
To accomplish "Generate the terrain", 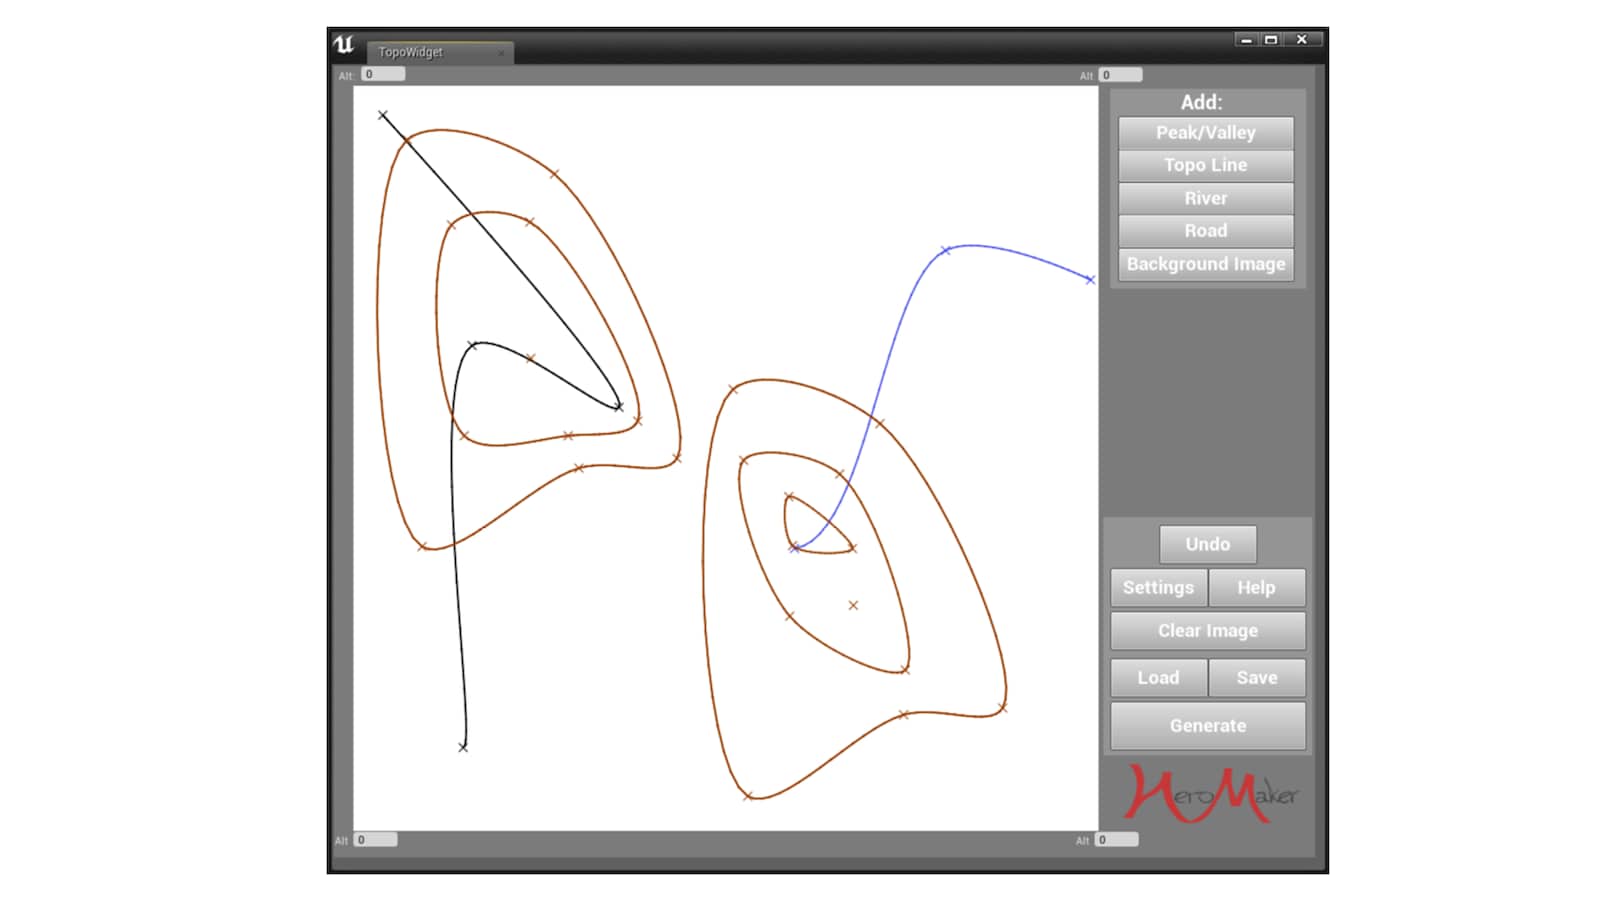I will [x=1207, y=726].
